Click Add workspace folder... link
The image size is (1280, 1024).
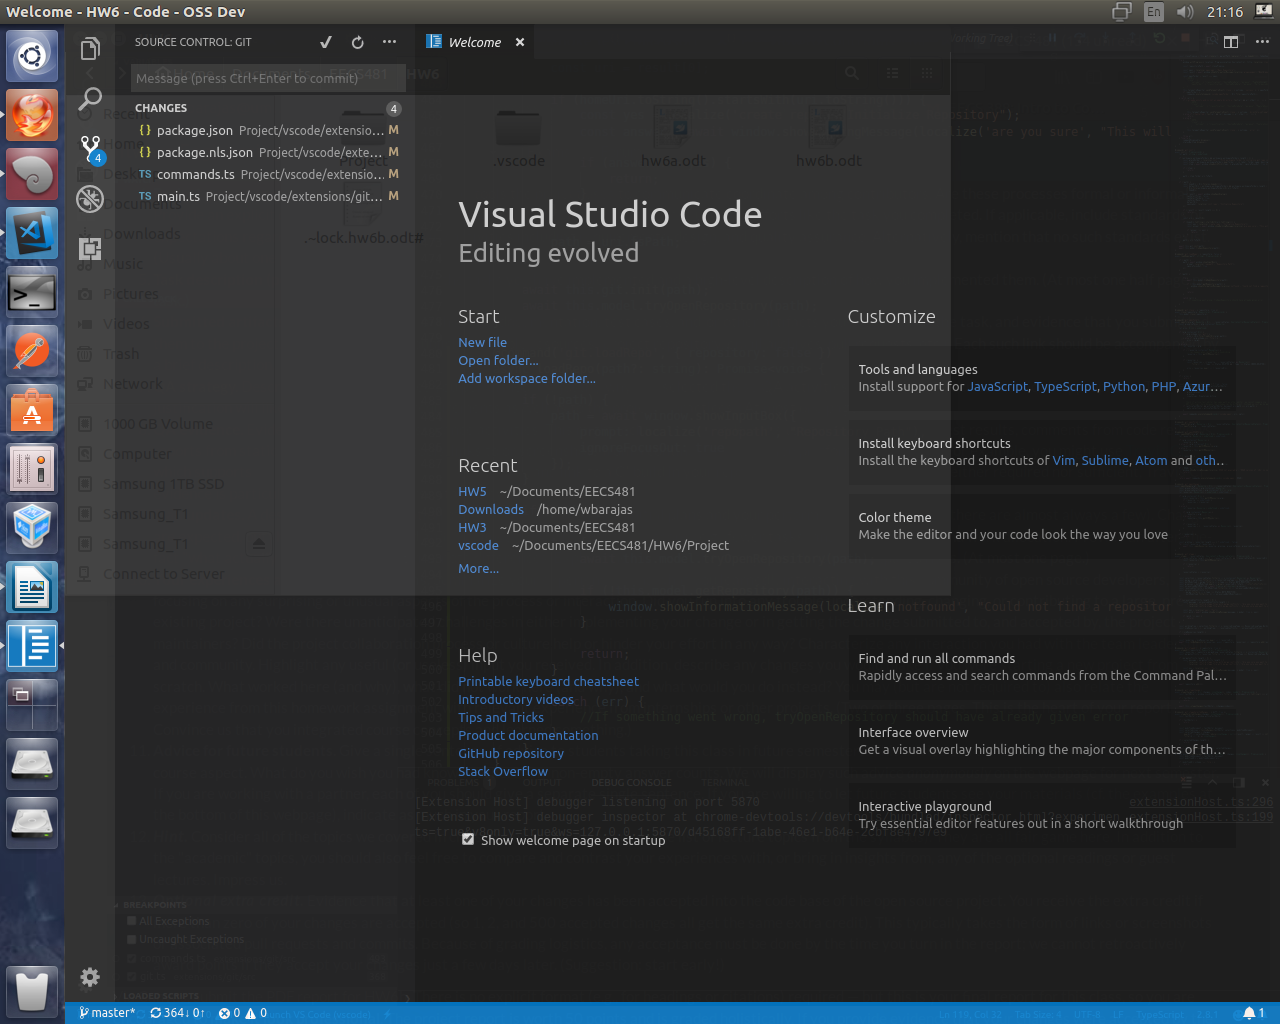527,378
